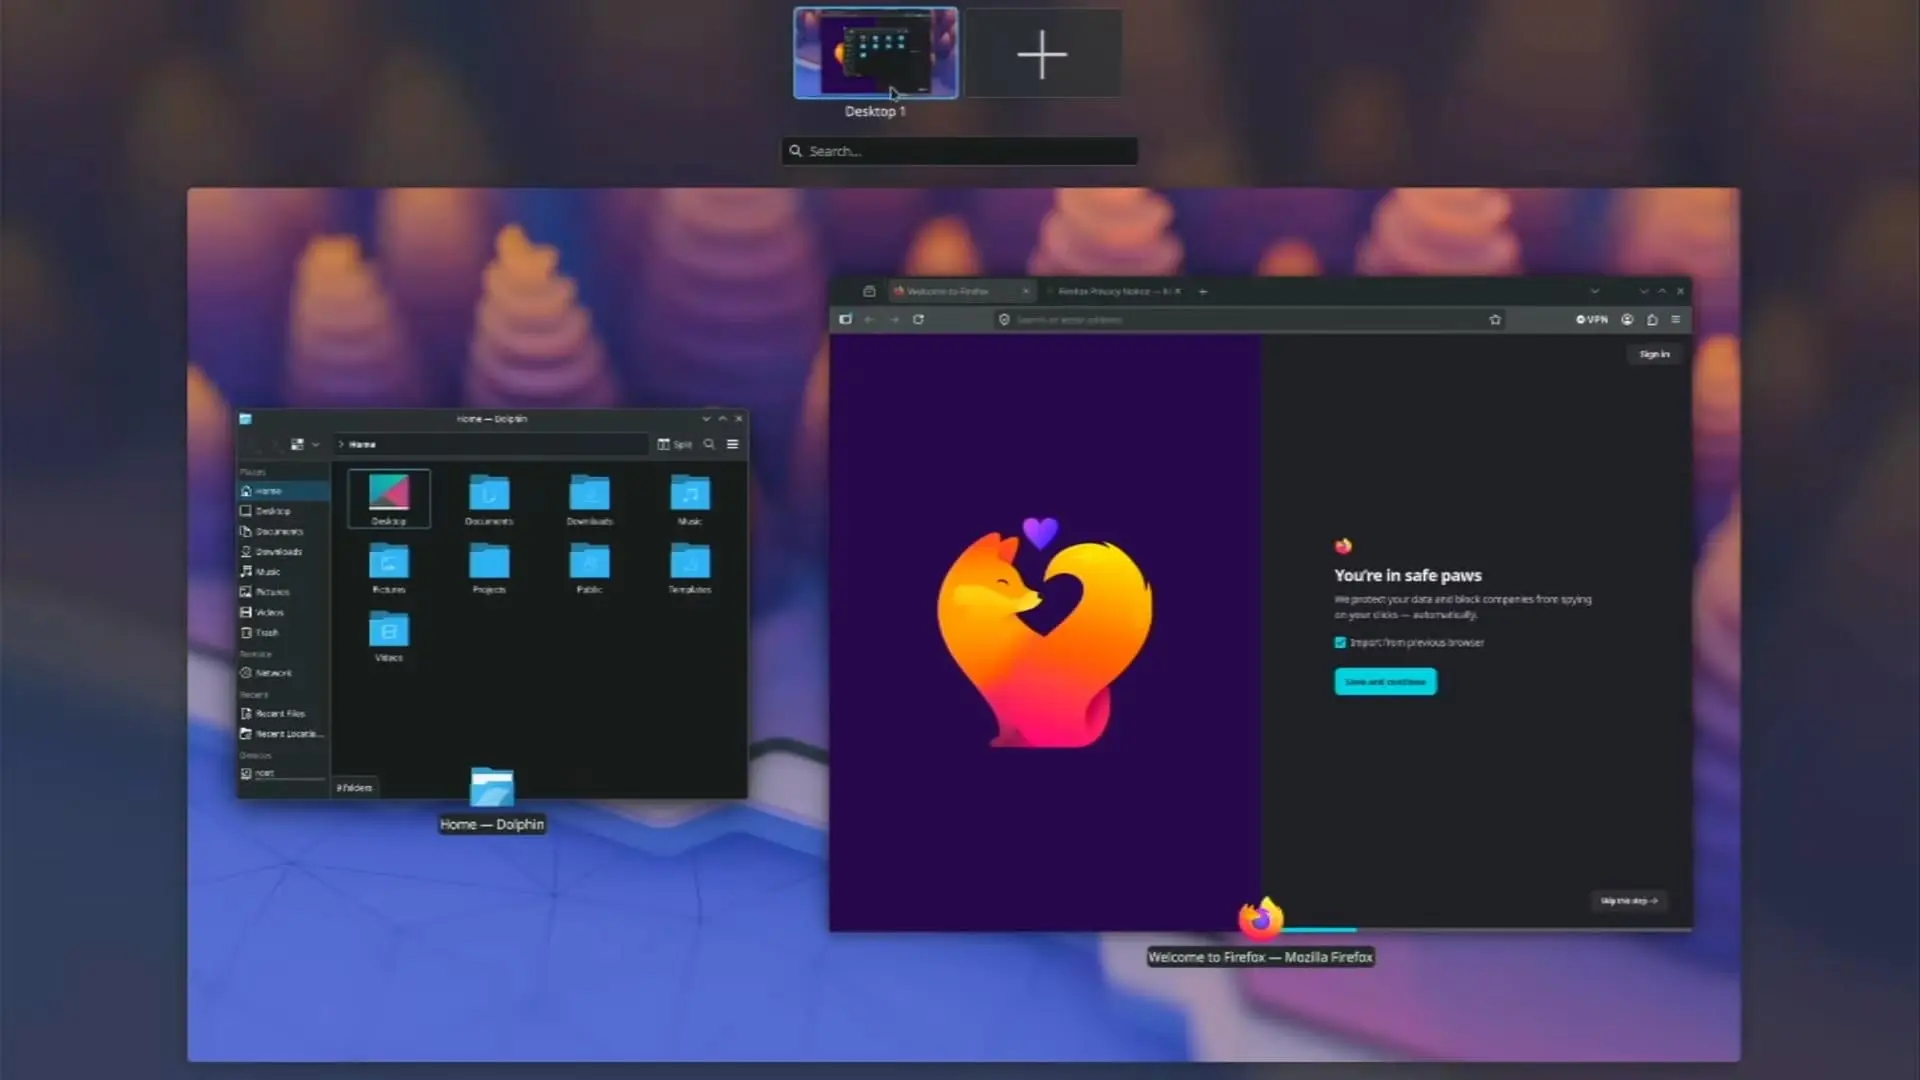Switch to Firefox Privacy Notice tab
Image resolution: width=1920 pixels, height=1080 pixels.
(1112, 291)
